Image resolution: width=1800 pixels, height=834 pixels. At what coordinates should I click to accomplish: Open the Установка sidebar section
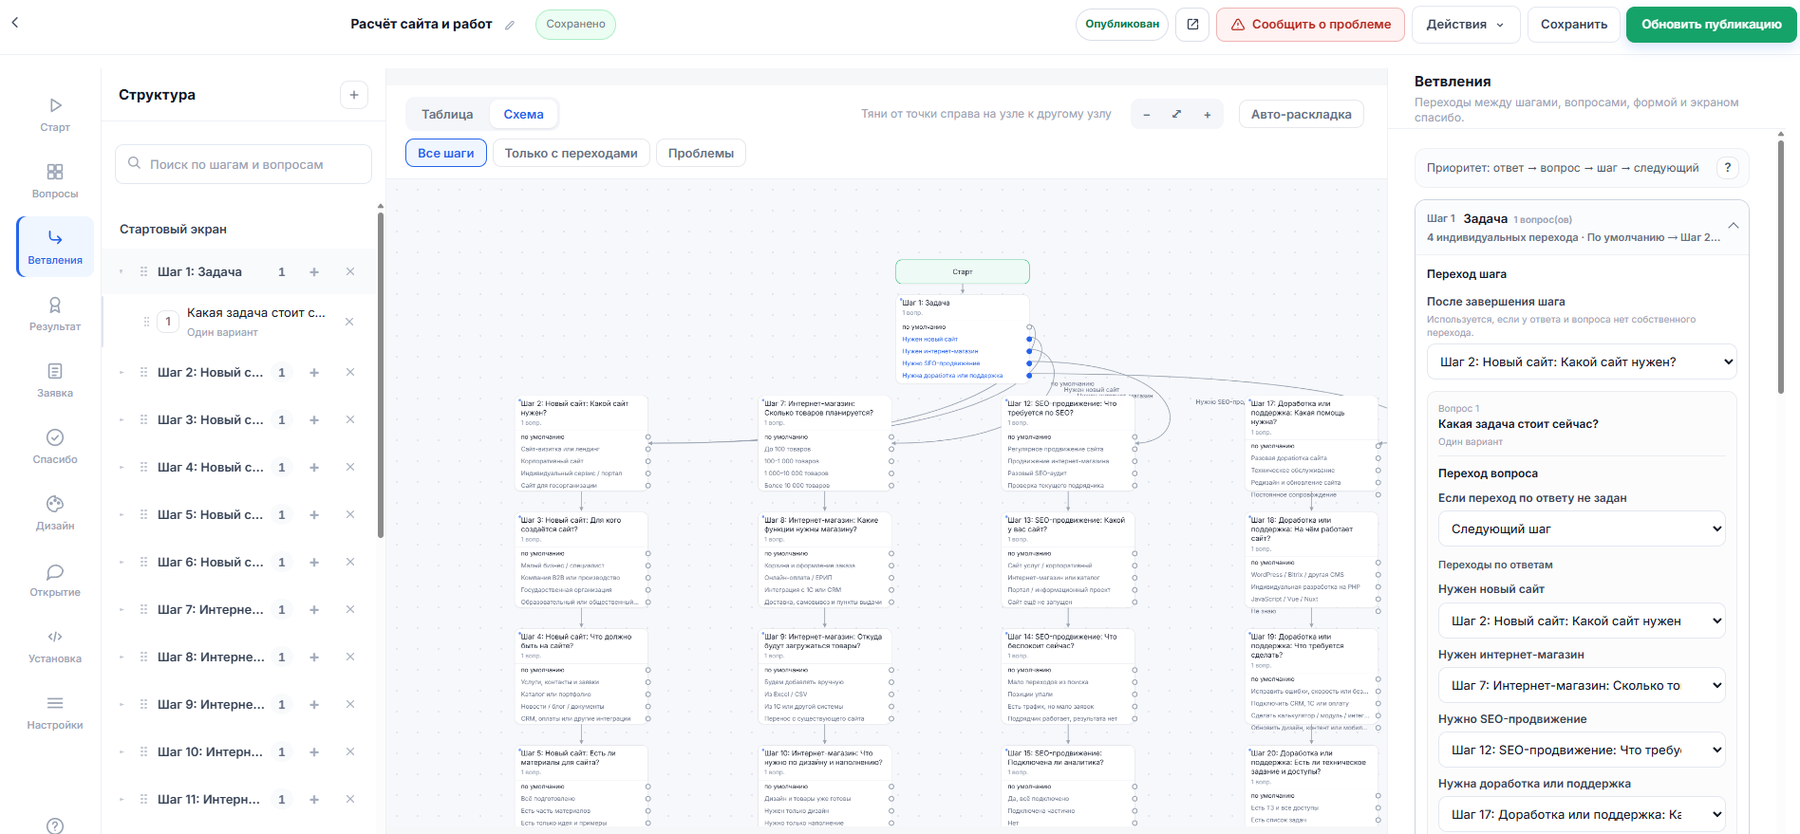pyautogui.click(x=55, y=646)
